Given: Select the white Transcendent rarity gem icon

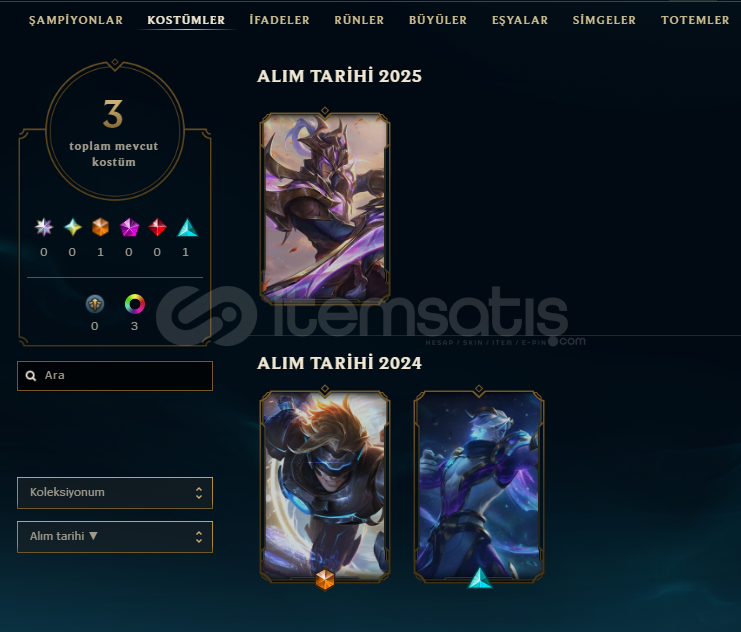Looking at the screenshot, I should [44, 227].
